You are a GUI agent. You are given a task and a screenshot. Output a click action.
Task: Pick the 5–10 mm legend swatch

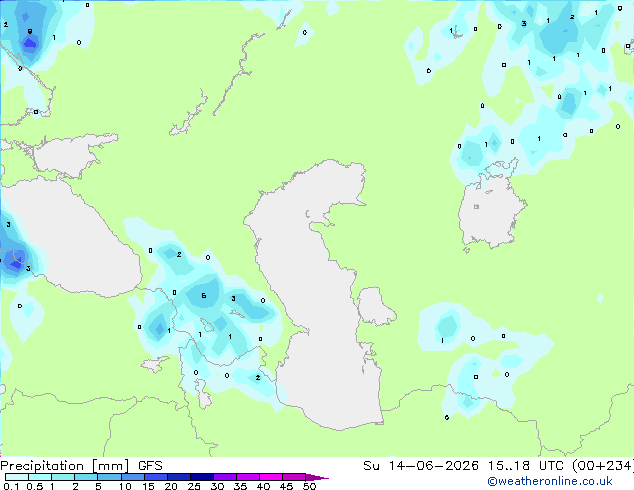click(109, 477)
